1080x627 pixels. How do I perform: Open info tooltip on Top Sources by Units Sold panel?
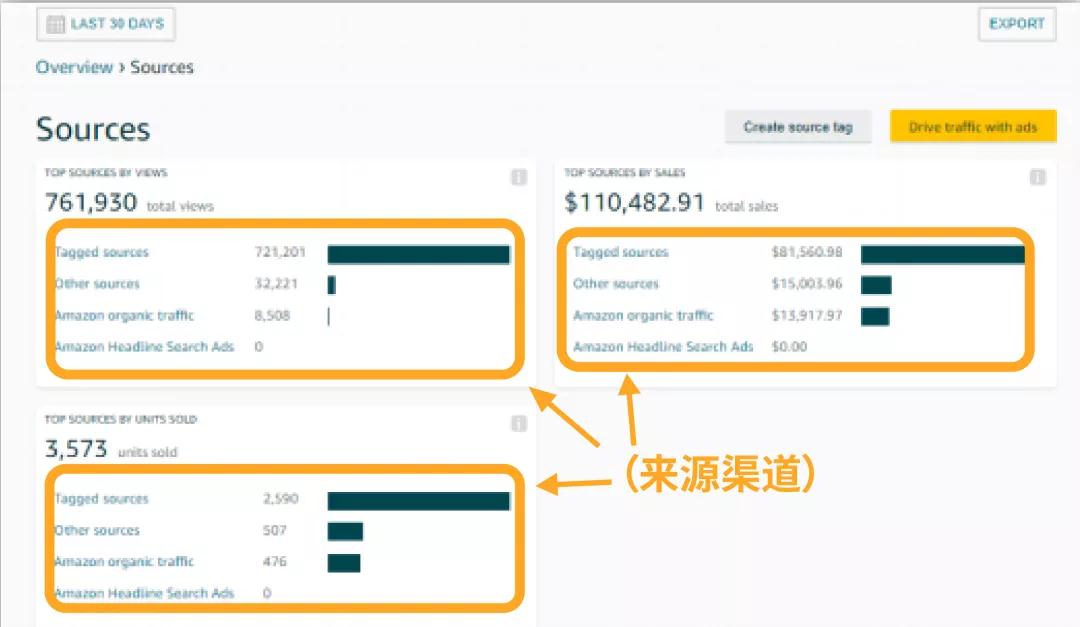pos(519,423)
